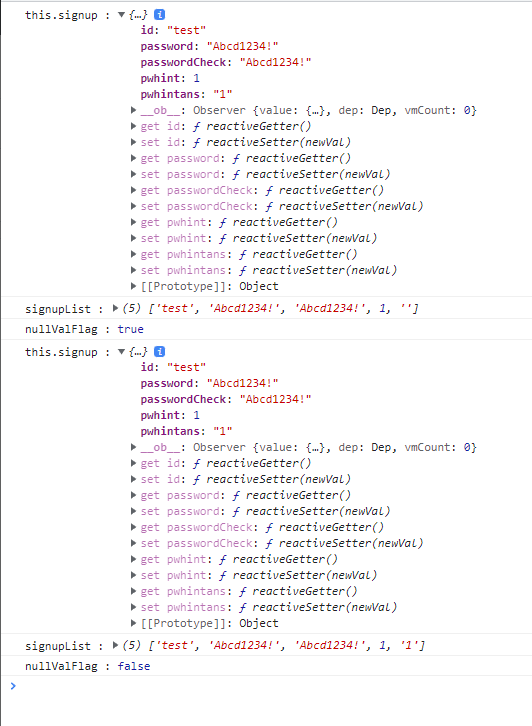The width and height of the screenshot is (532, 726).
Task: Expand the signupList array ending with '1'
Action: (115, 645)
